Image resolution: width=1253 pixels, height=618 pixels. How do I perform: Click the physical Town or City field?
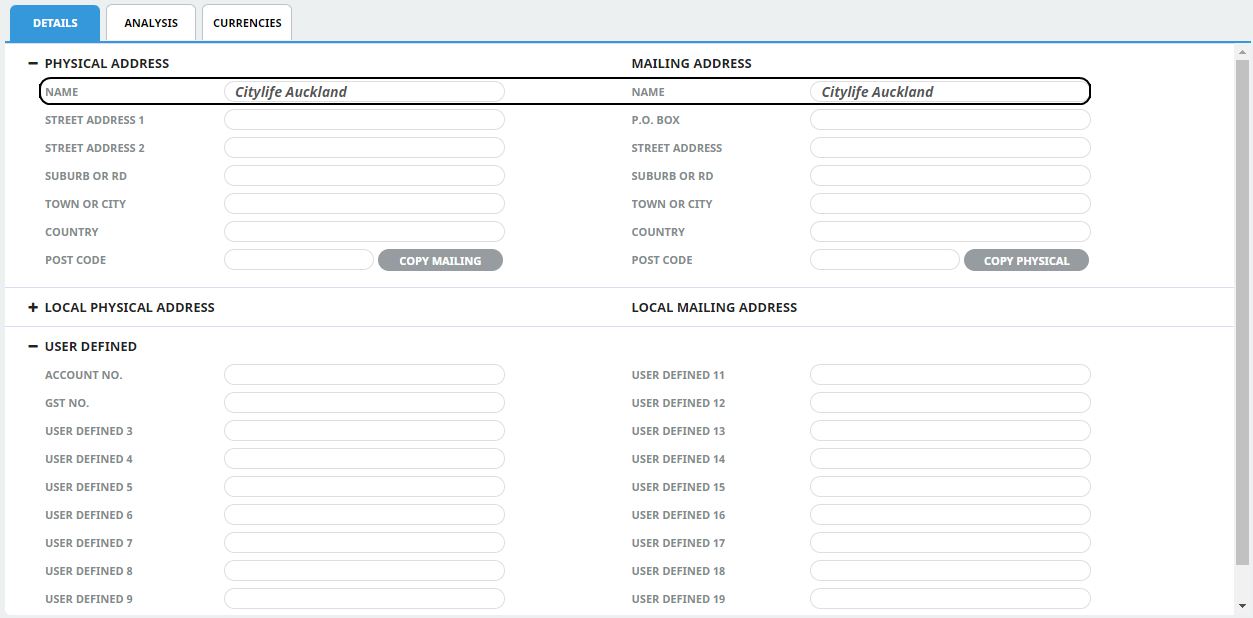click(364, 204)
